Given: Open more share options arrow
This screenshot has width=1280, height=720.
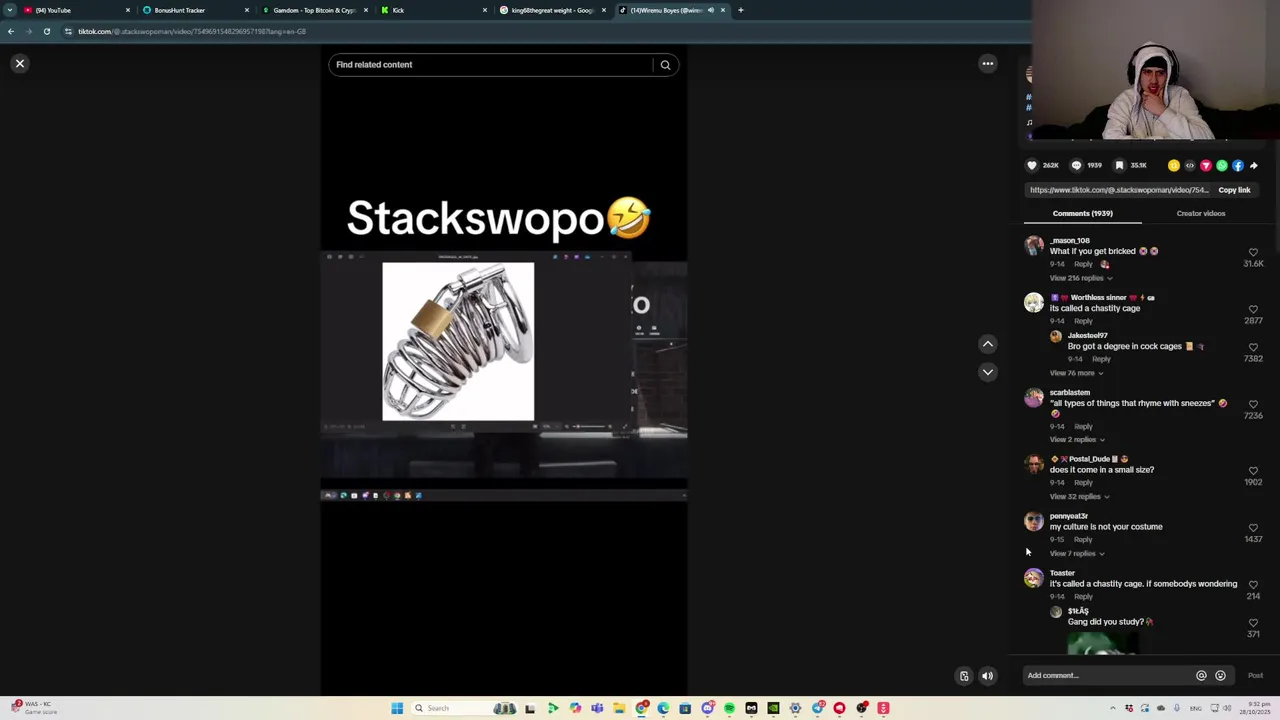Looking at the screenshot, I should click(1253, 166).
